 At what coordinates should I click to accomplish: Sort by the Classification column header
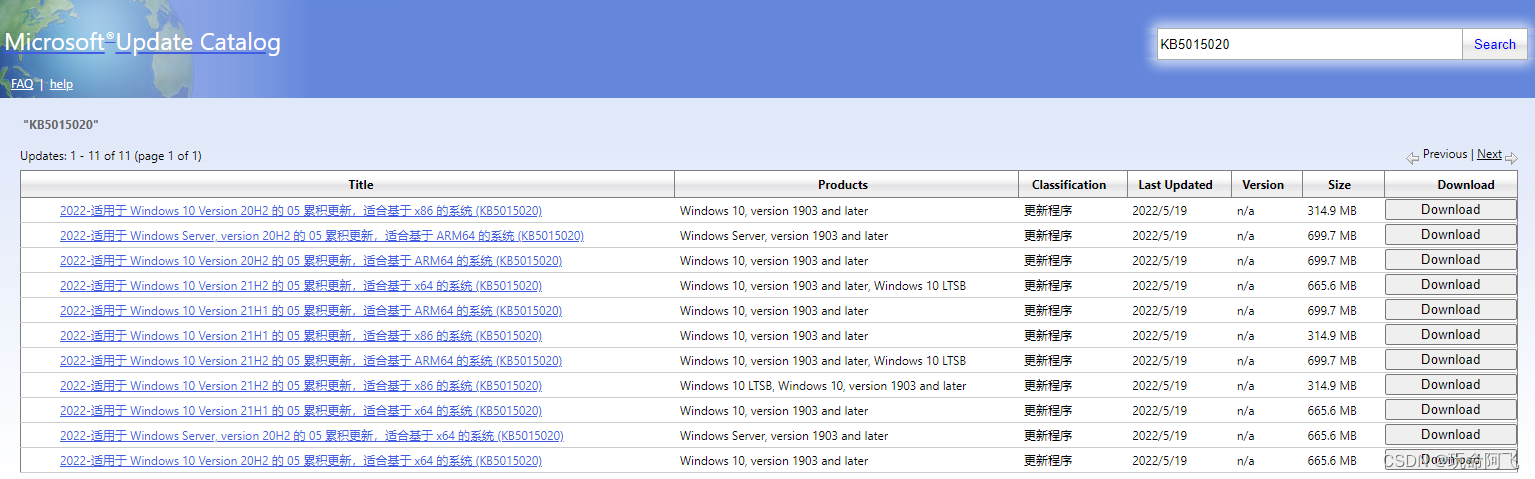tap(1069, 185)
